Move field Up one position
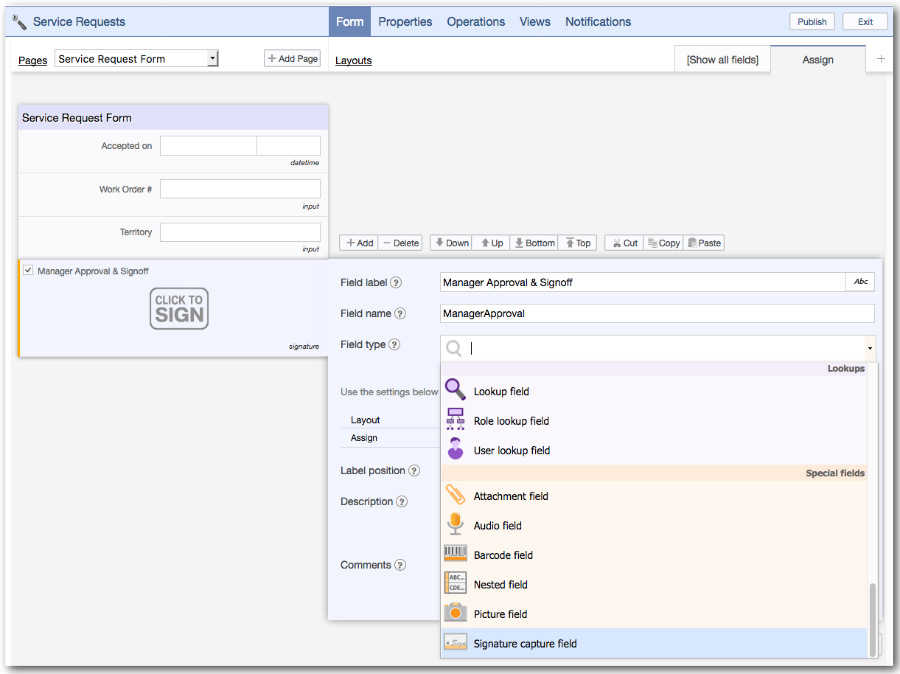900x674 pixels. point(492,243)
